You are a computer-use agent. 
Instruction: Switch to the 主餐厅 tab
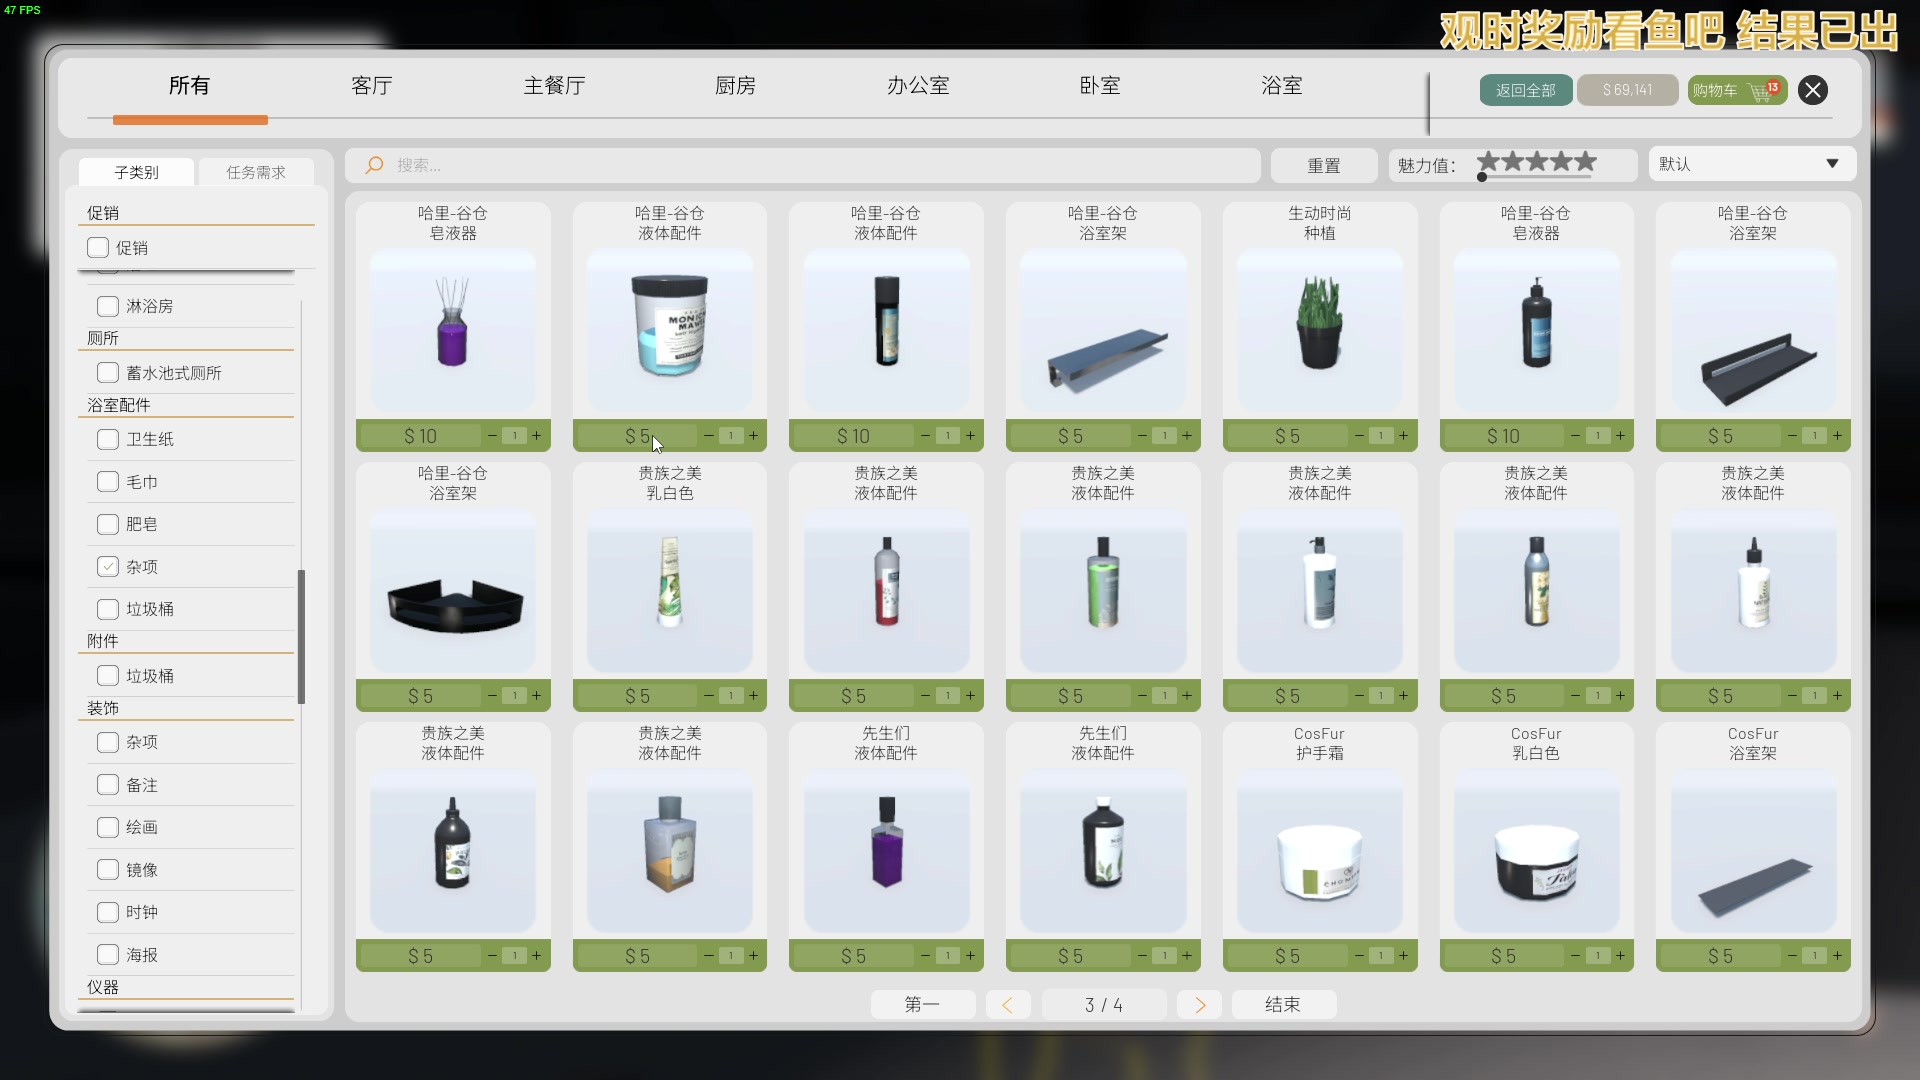tap(554, 86)
